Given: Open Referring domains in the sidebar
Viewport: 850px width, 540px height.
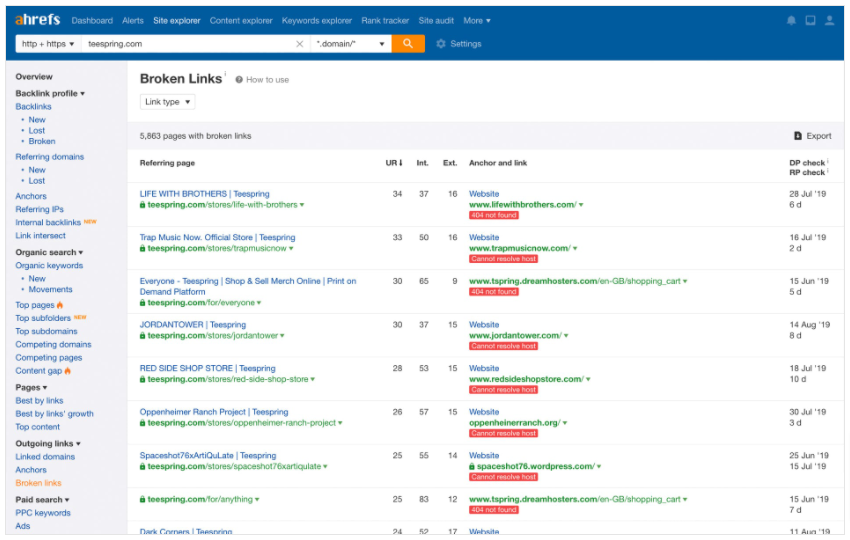Looking at the screenshot, I should click(50, 157).
